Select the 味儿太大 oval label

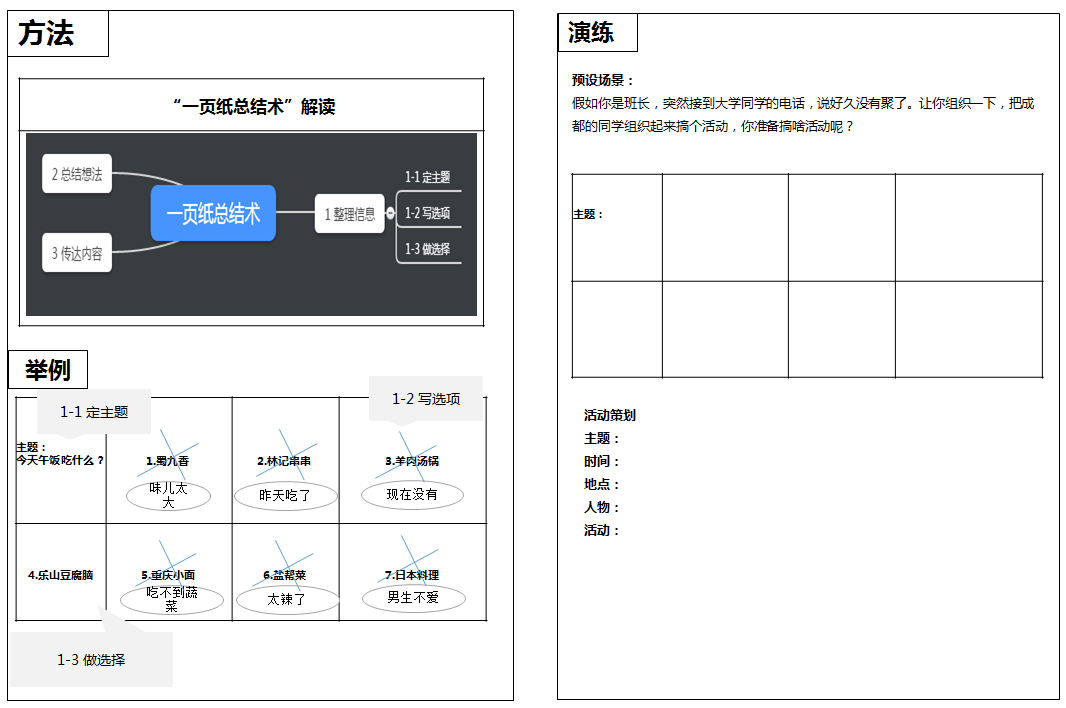click(x=168, y=495)
